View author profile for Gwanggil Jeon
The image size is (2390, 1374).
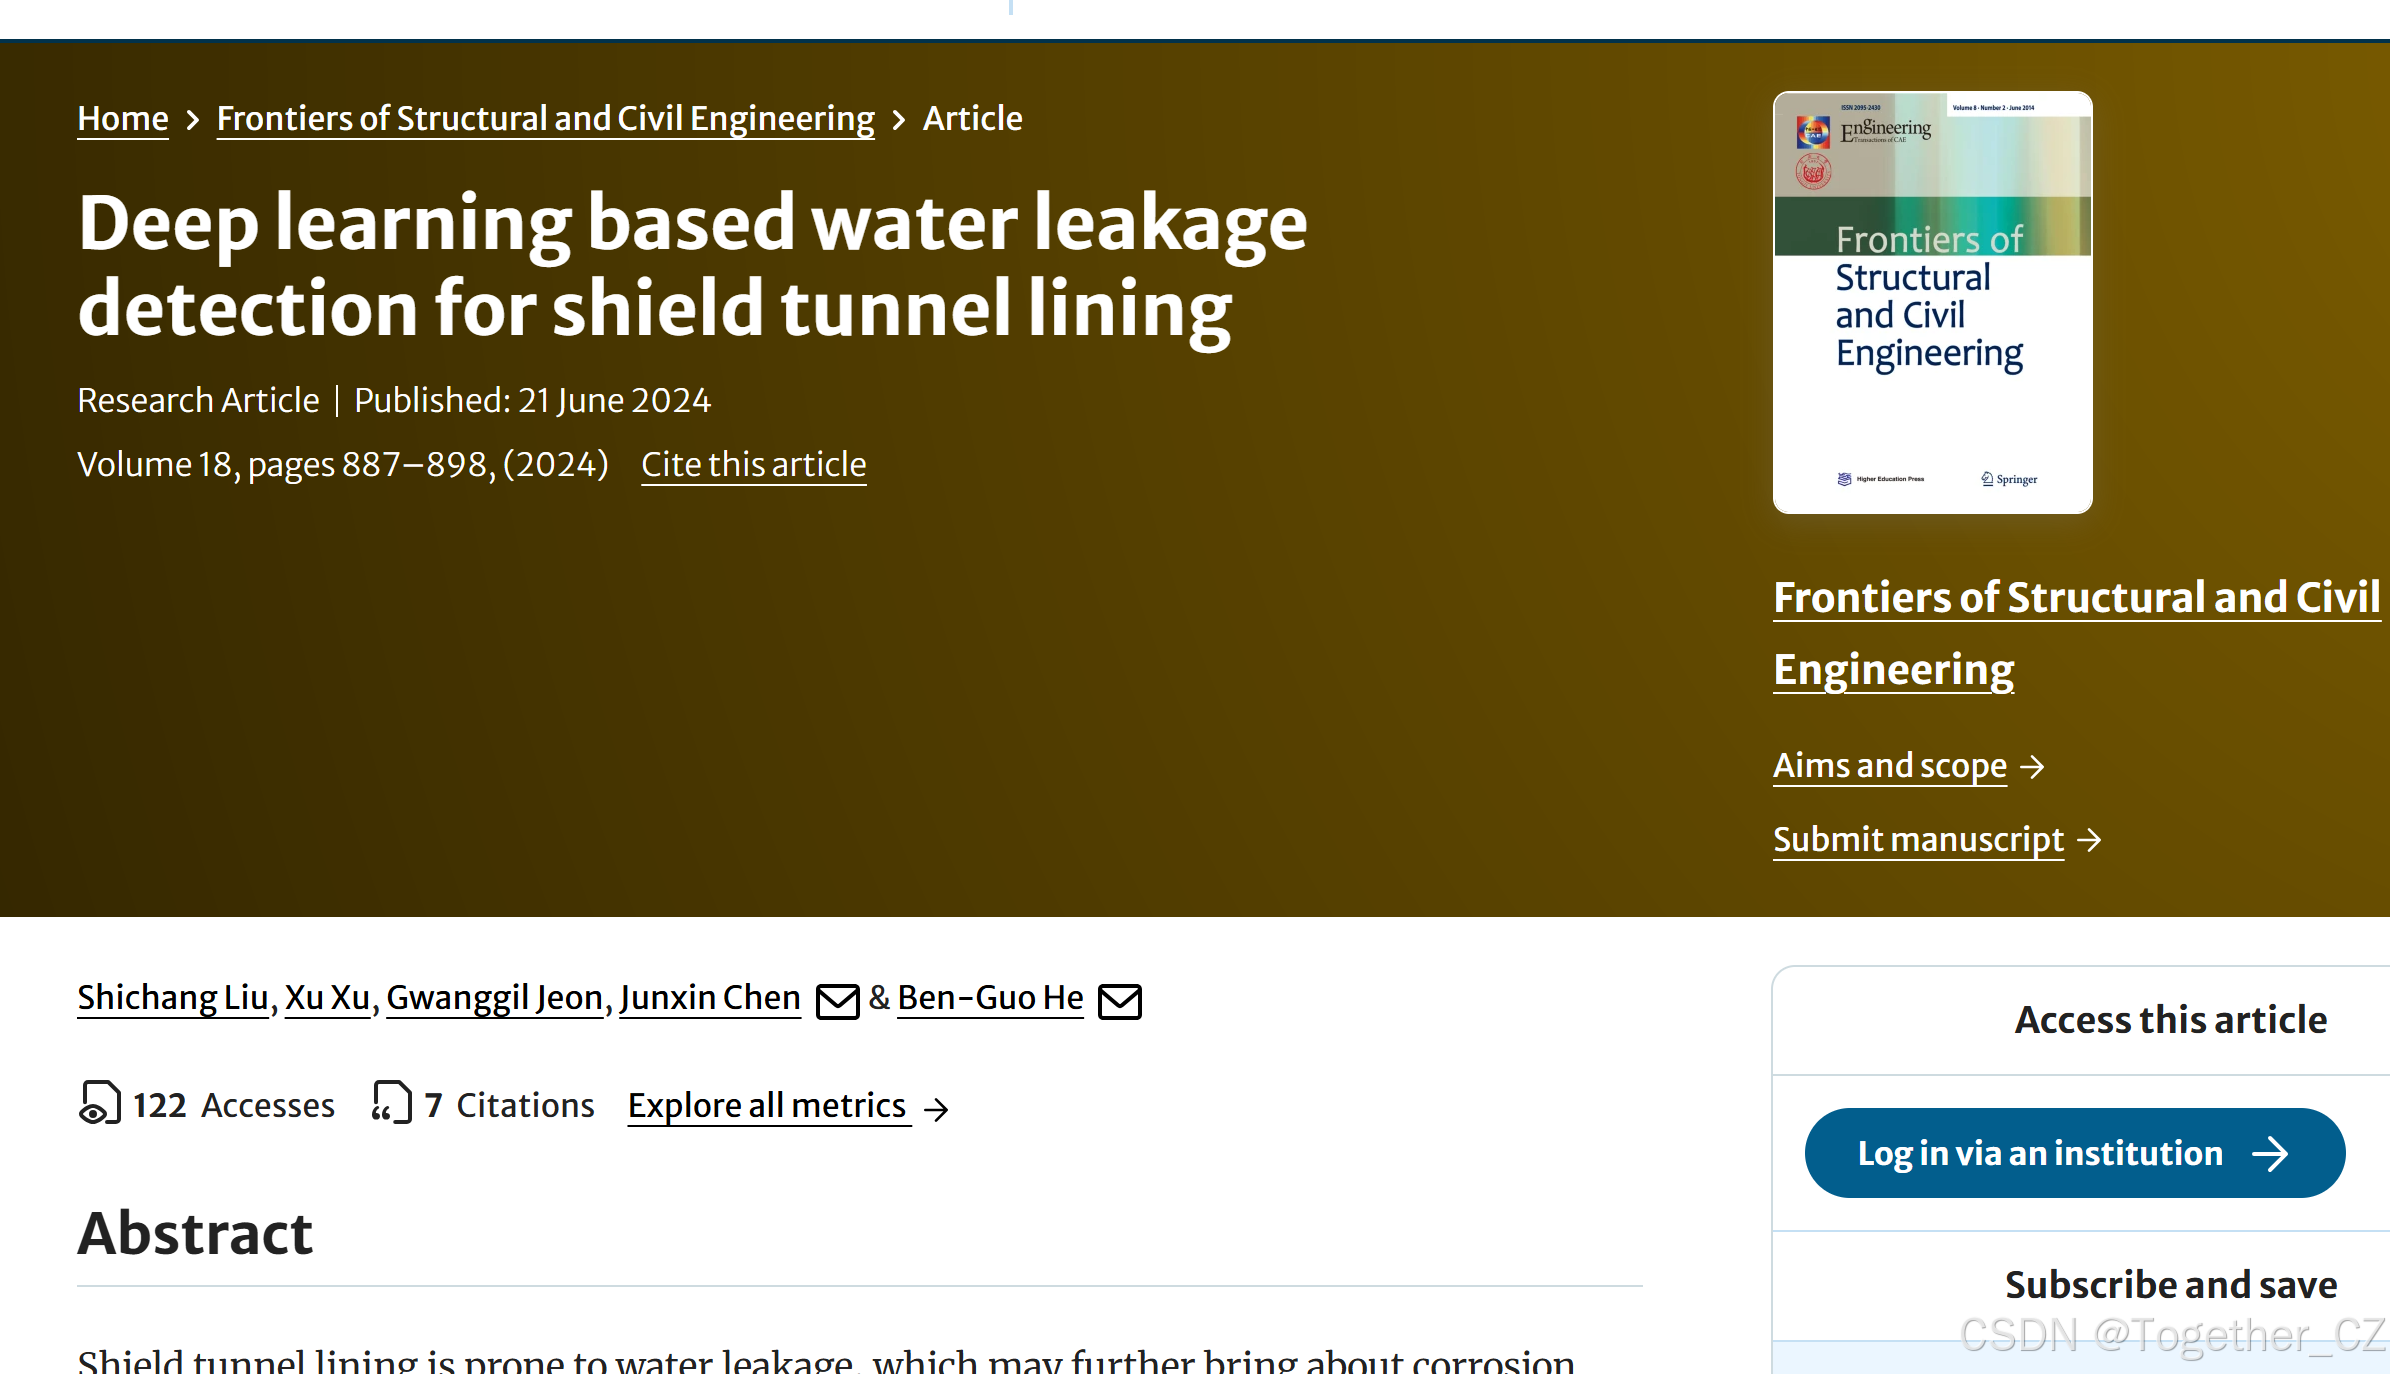[494, 997]
